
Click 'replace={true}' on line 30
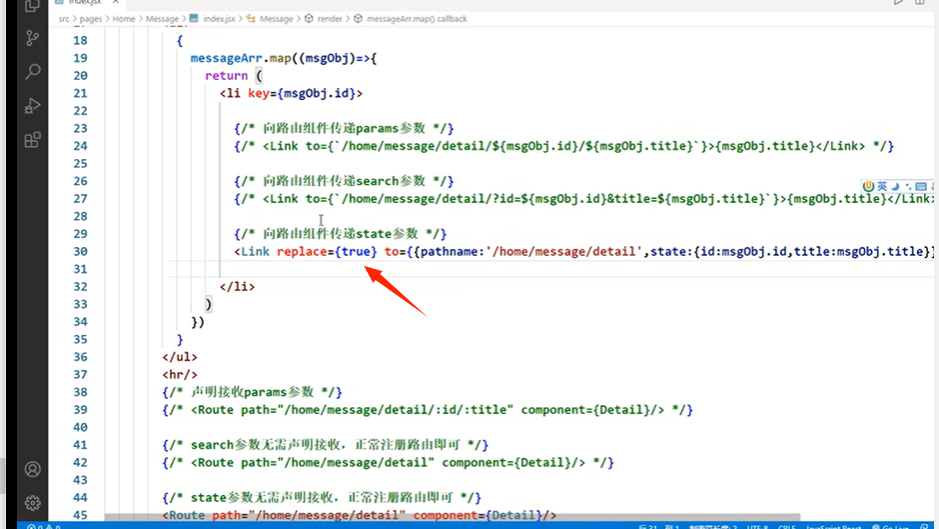(x=327, y=251)
